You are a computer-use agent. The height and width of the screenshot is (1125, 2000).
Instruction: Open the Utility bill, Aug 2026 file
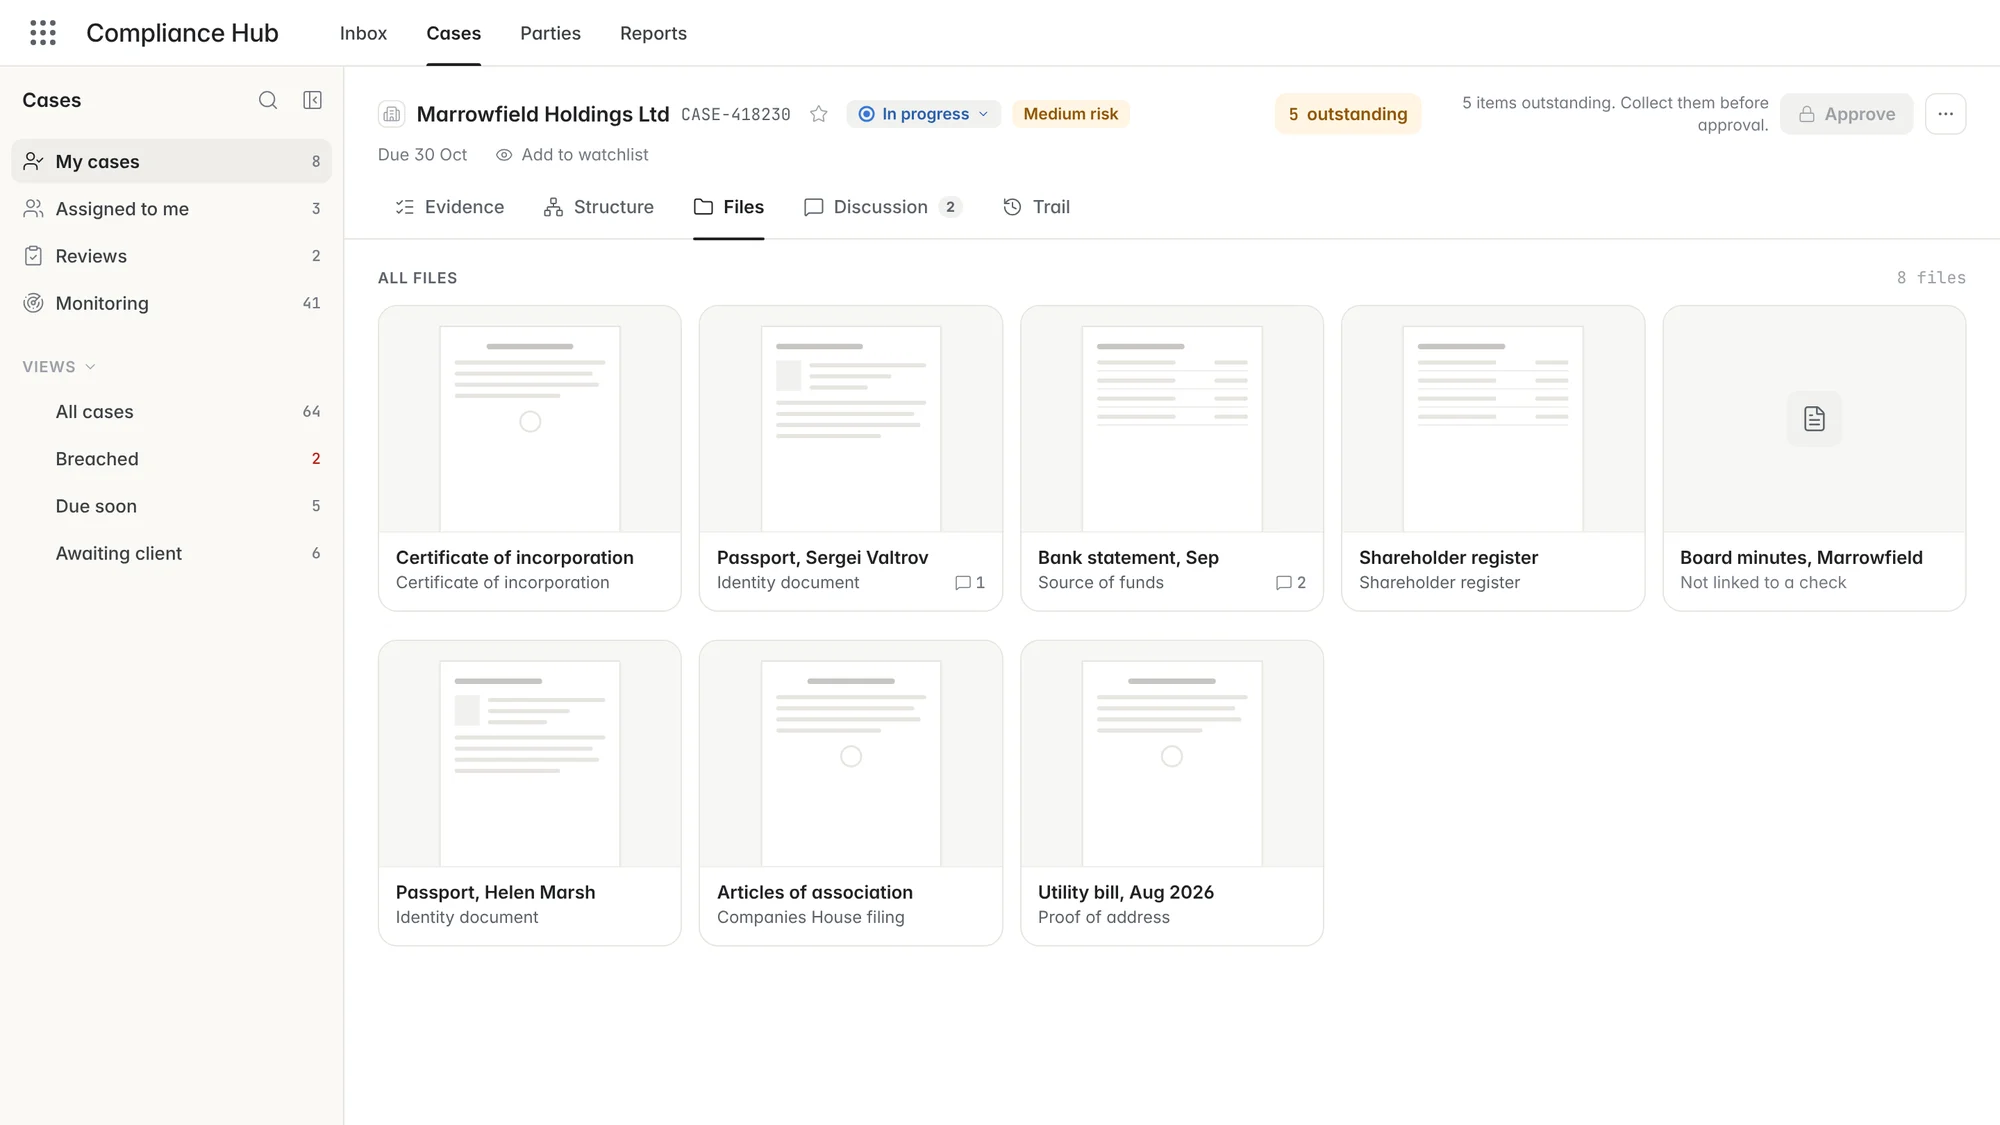pos(1171,793)
